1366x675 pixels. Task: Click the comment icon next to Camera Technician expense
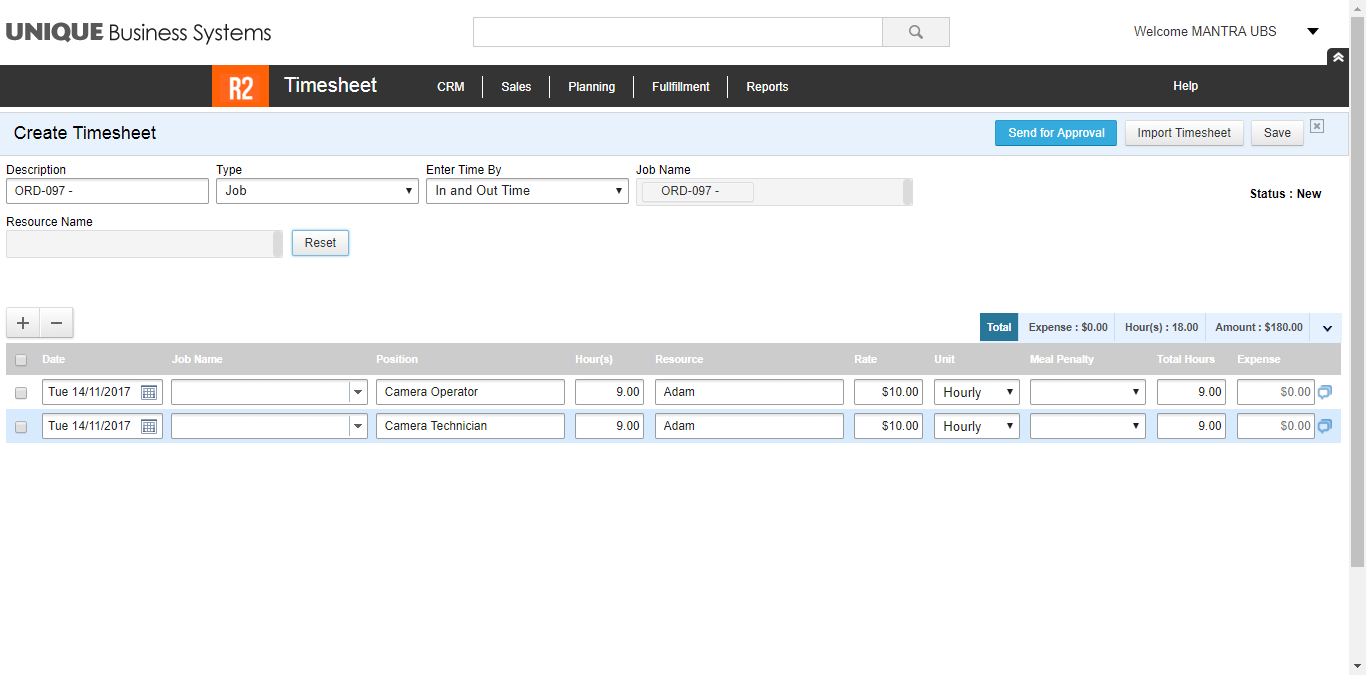click(x=1324, y=425)
